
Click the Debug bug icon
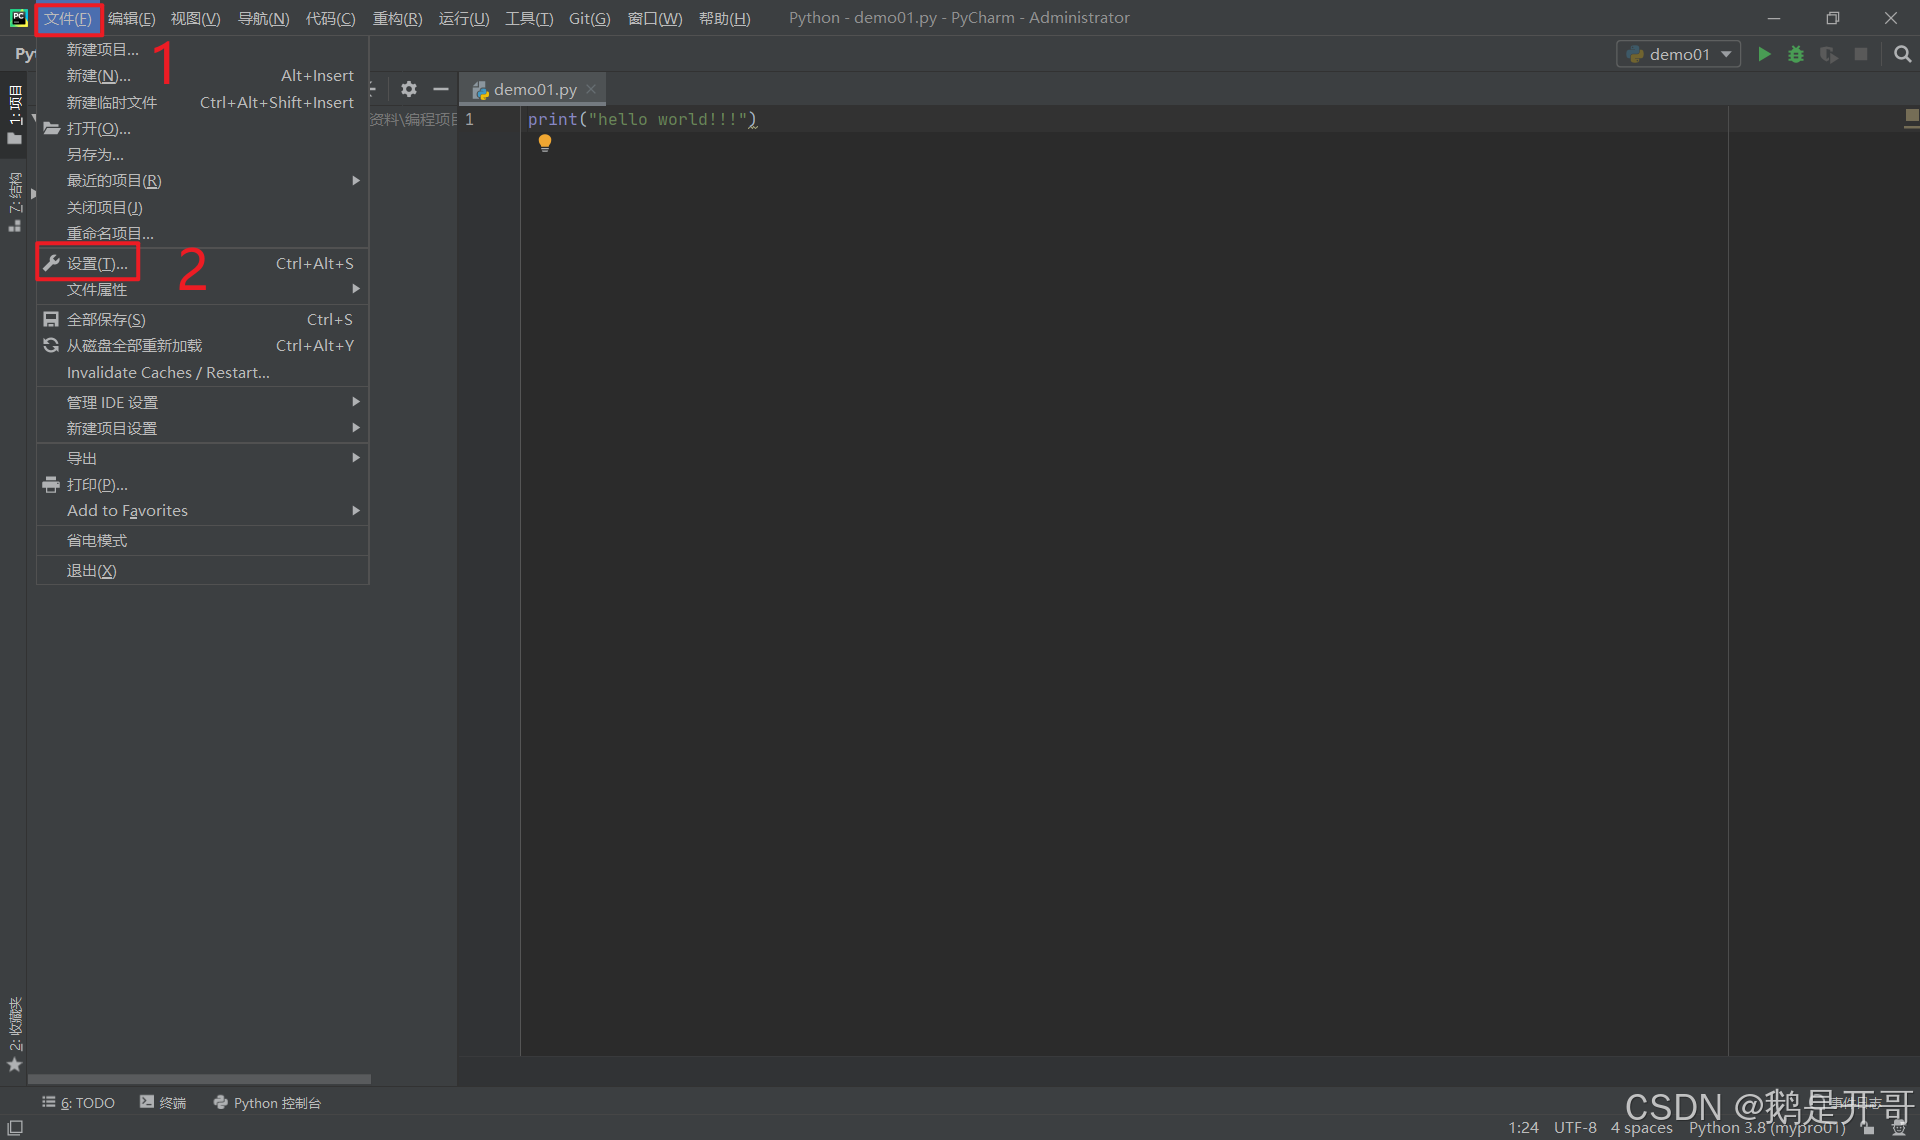[x=1796, y=54]
